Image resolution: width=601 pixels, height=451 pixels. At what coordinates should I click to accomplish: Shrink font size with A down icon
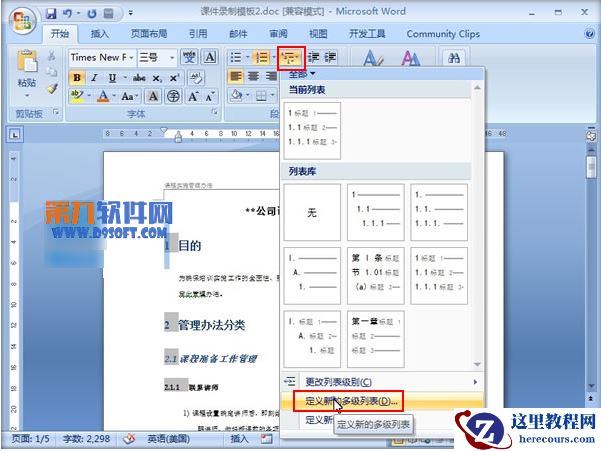tap(210, 96)
